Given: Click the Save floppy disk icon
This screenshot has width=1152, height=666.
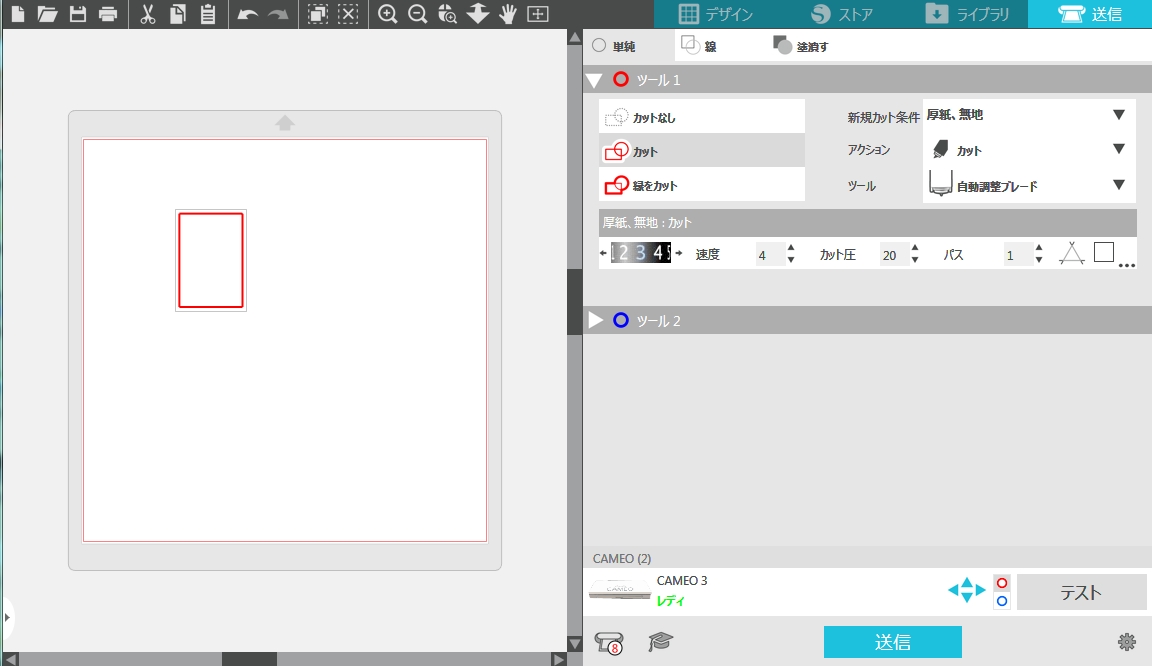Looking at the screenshot, I should coord(77,14).
